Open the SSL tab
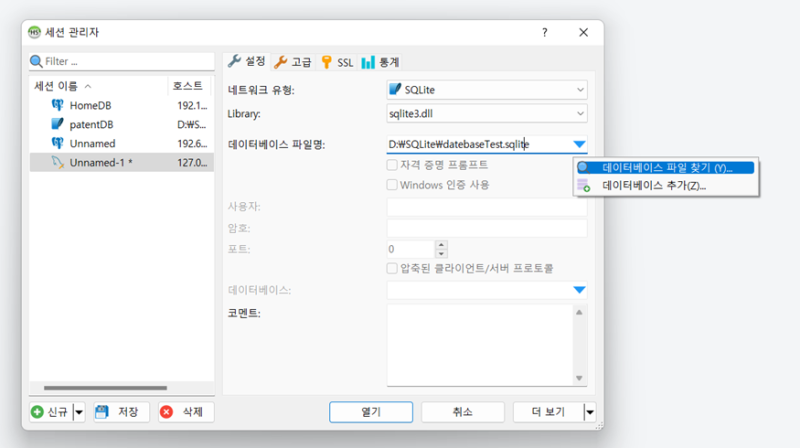Image resolution: width=800 pixels, height=448 pixels. (337, 62)
